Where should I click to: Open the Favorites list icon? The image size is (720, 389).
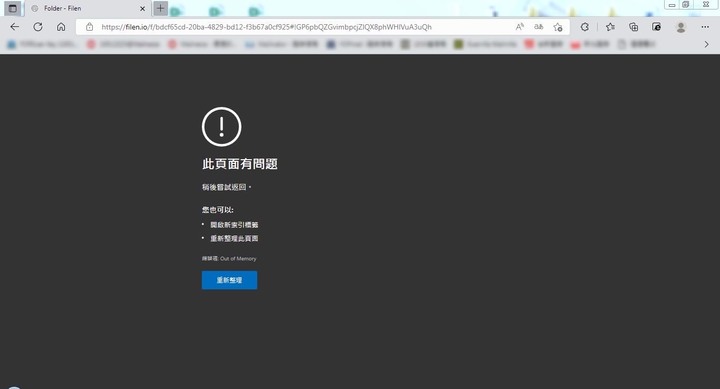[x=610, y=27]
